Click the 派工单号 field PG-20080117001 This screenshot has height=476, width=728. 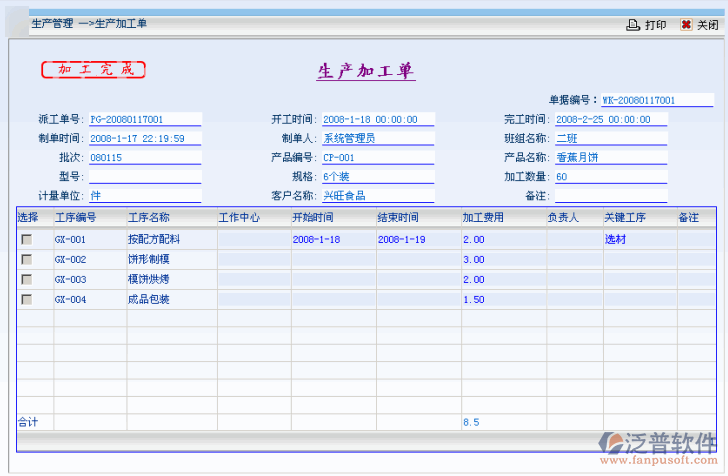pos(145,119)
